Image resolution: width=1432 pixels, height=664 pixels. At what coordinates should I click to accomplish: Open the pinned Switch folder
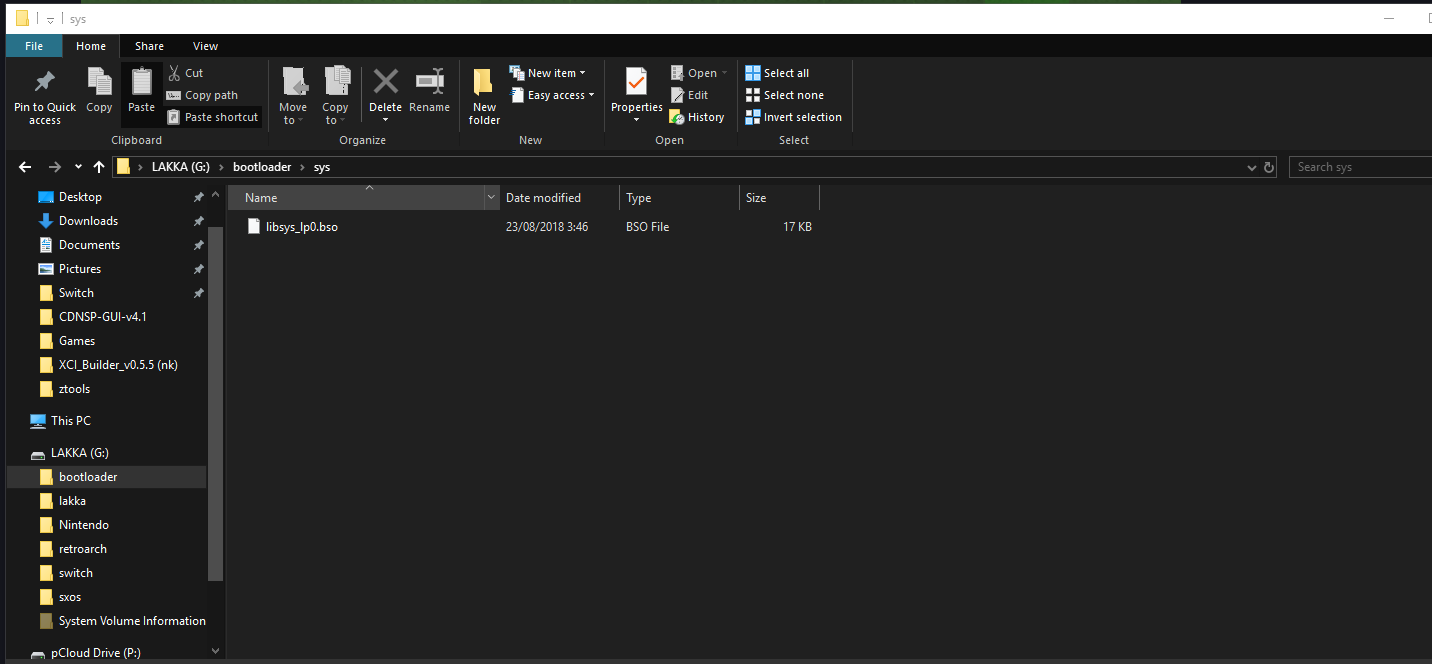pos(76,293)
